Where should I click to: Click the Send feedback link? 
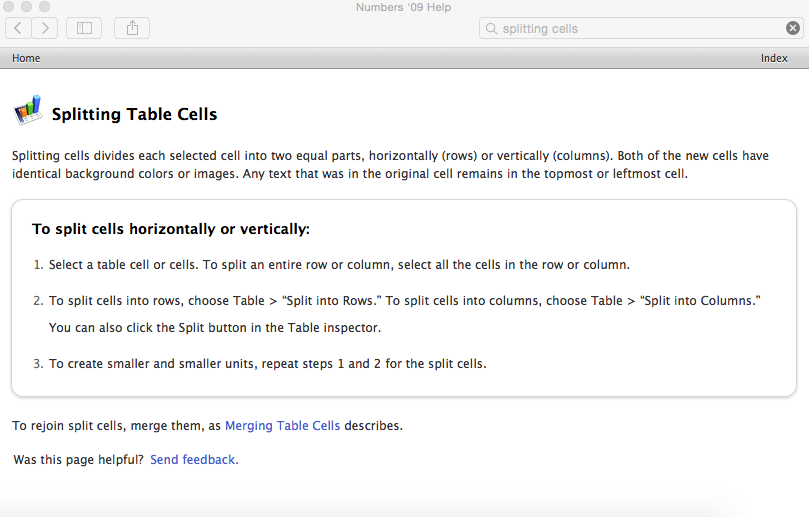[194, 460]
